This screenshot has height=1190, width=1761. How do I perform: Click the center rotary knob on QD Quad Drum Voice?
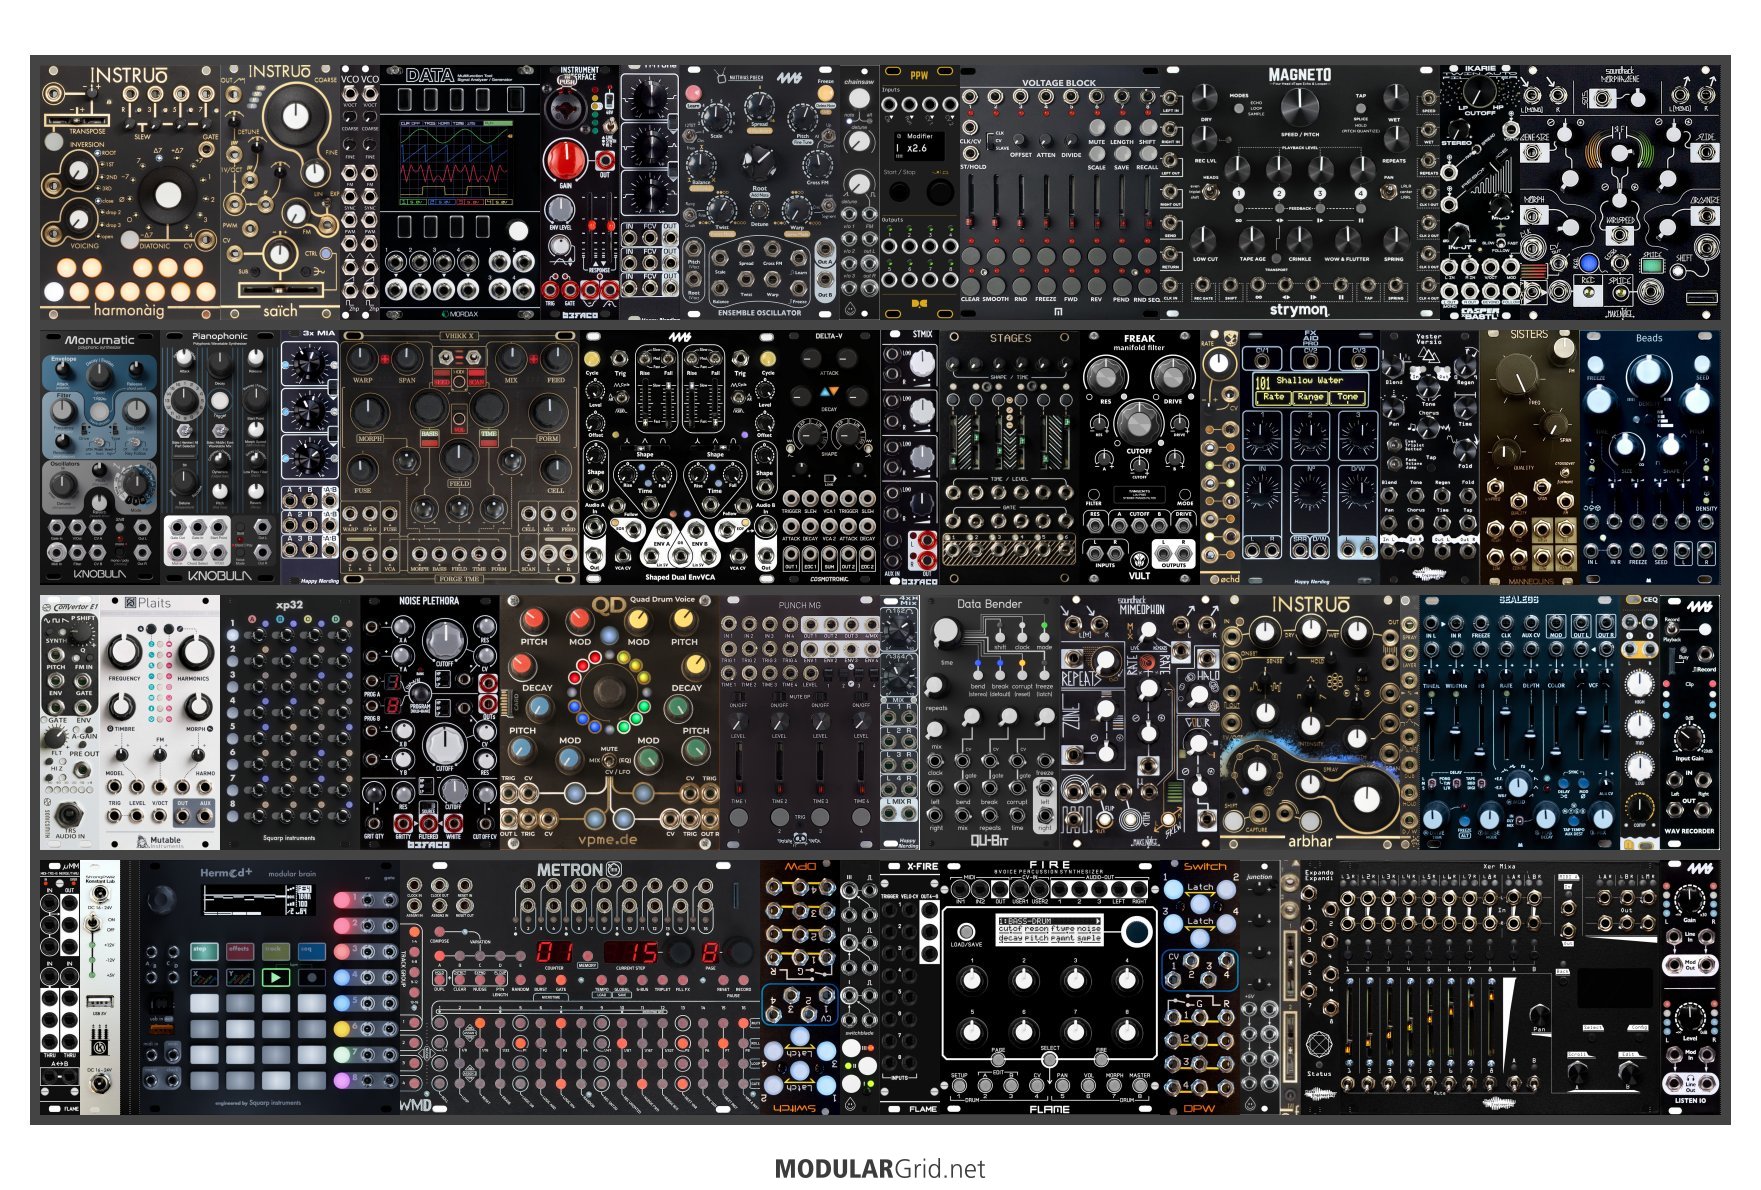(x=610, y=690)
